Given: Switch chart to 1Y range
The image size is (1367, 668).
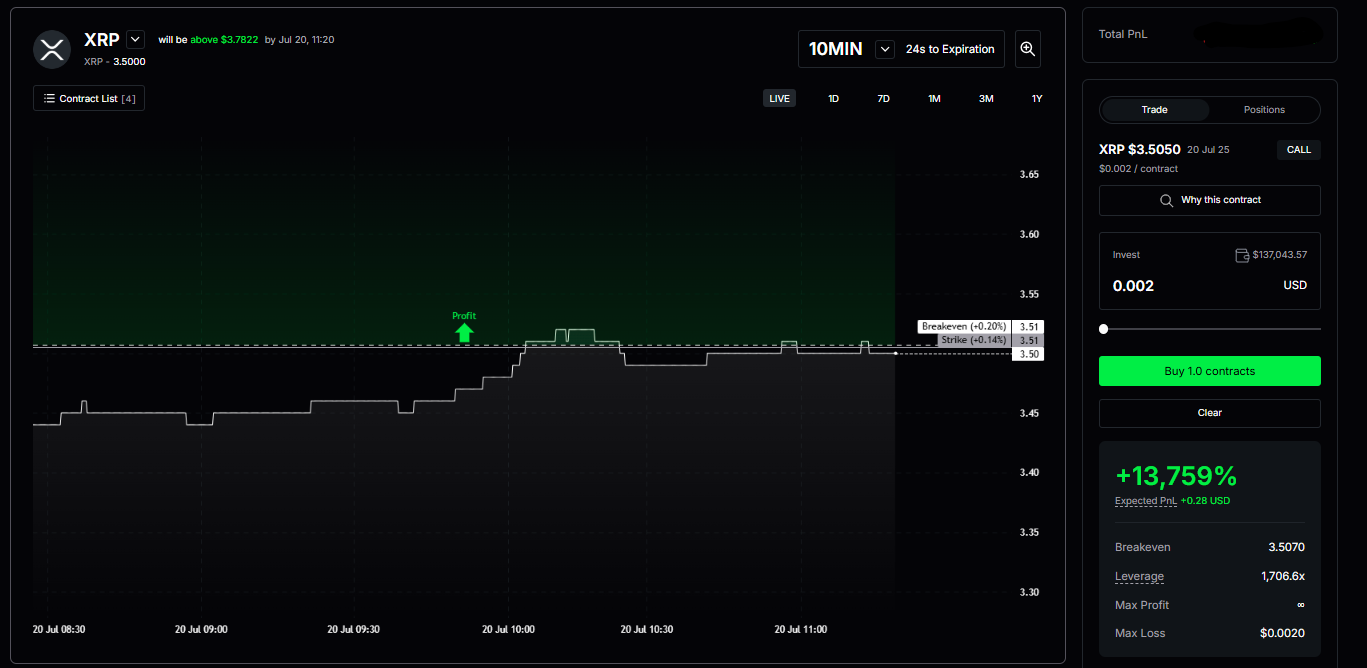Looking at the screenshot, I should tap(1037, 98).
